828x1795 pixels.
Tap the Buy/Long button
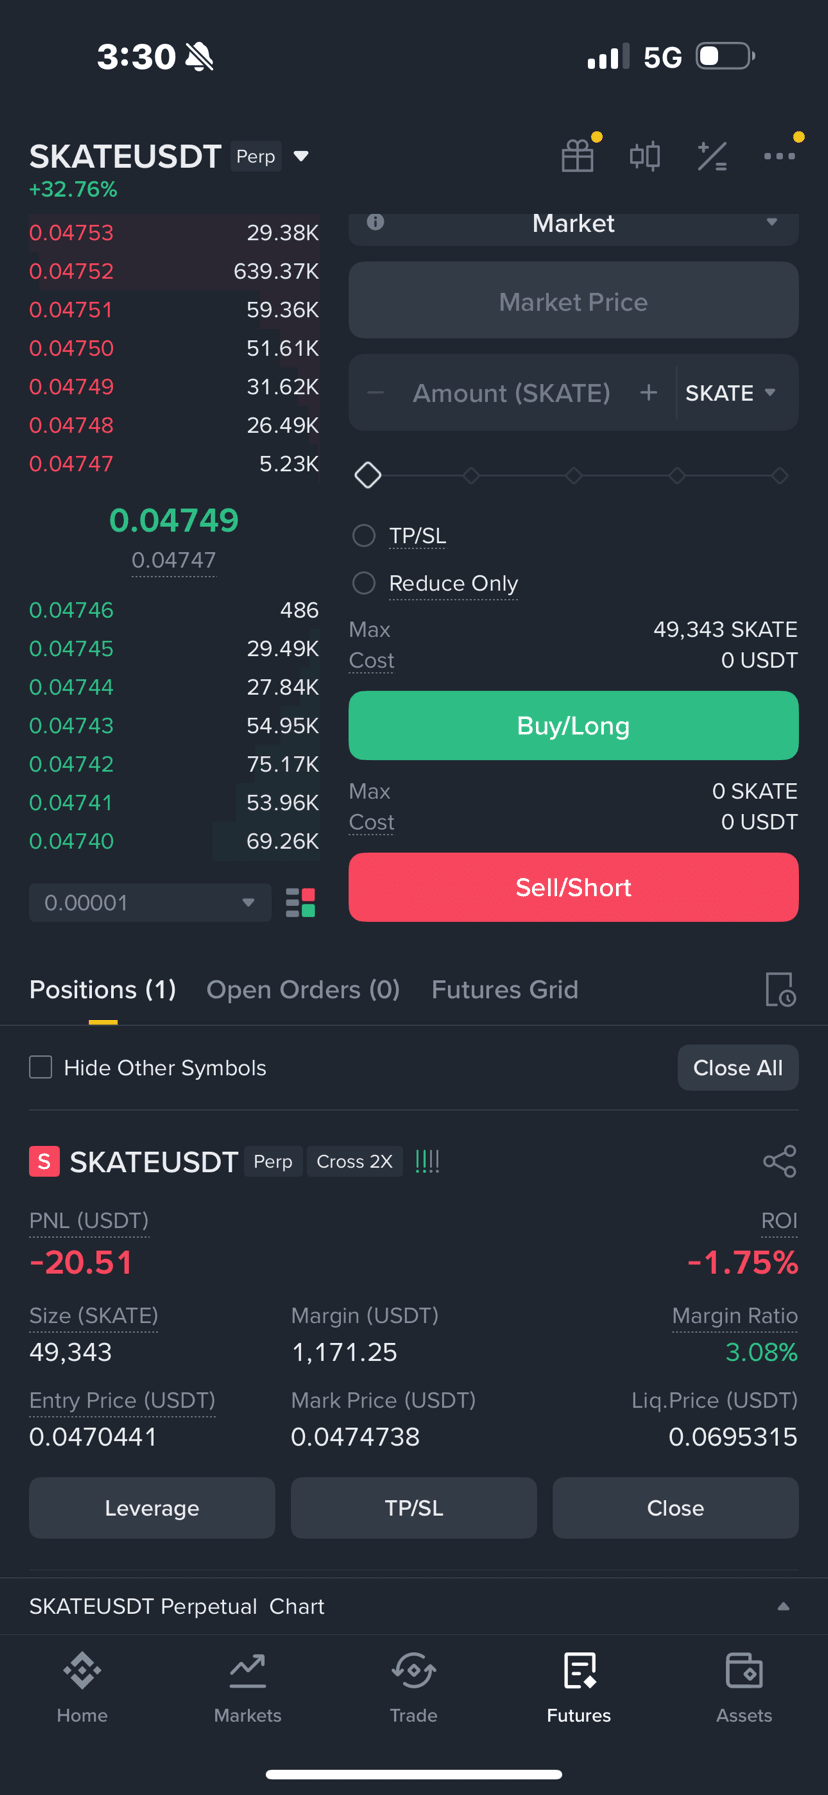coord(573,725)
